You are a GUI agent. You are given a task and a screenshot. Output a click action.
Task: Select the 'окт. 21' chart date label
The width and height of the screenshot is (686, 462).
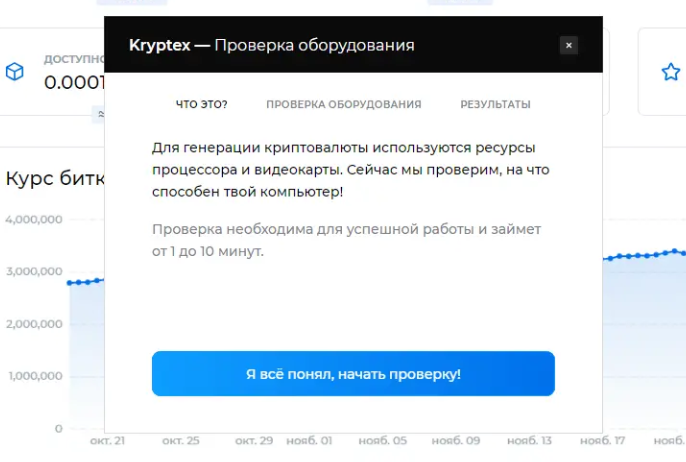[108, 441]
